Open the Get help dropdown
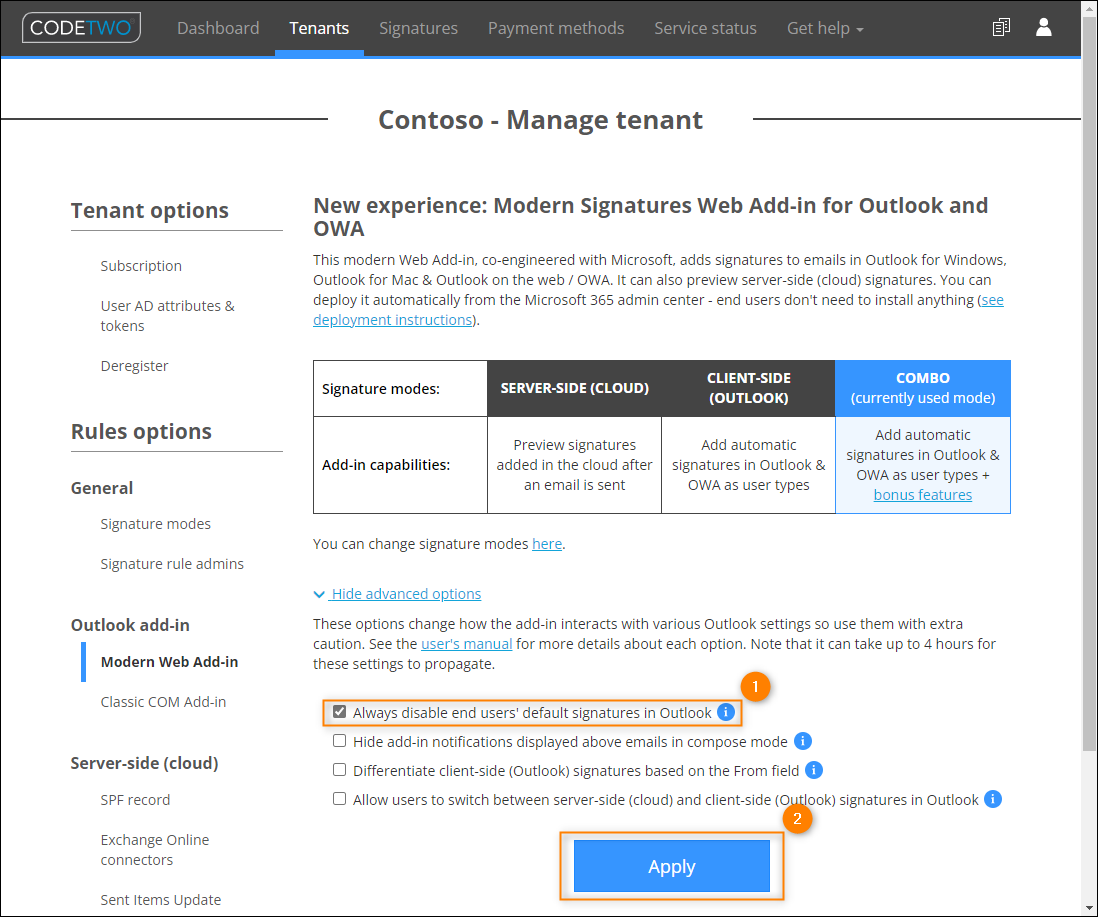Screen dimensions: 1098x917 pos(825,28)
